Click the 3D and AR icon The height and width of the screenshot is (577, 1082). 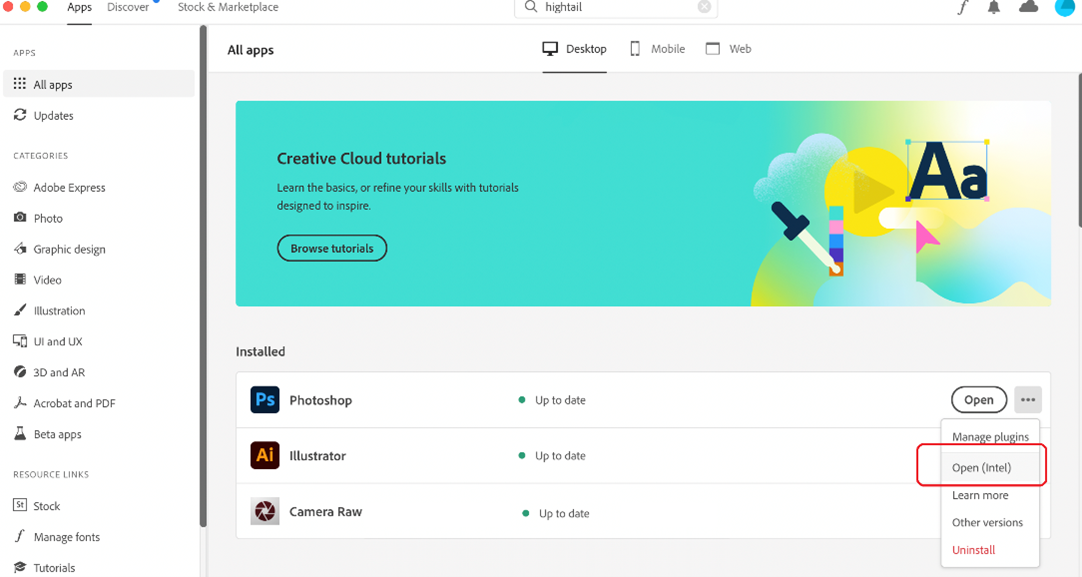coord(20,371)
